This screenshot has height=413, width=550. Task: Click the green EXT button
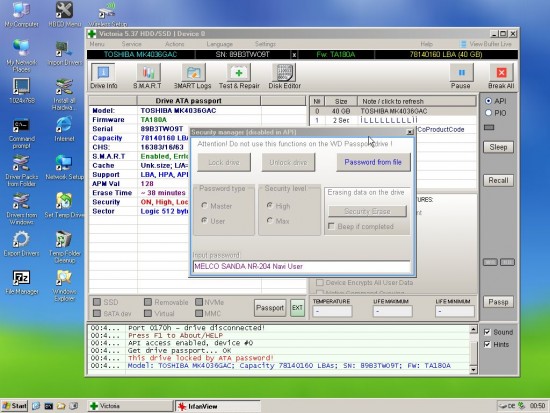coord(297,308)
